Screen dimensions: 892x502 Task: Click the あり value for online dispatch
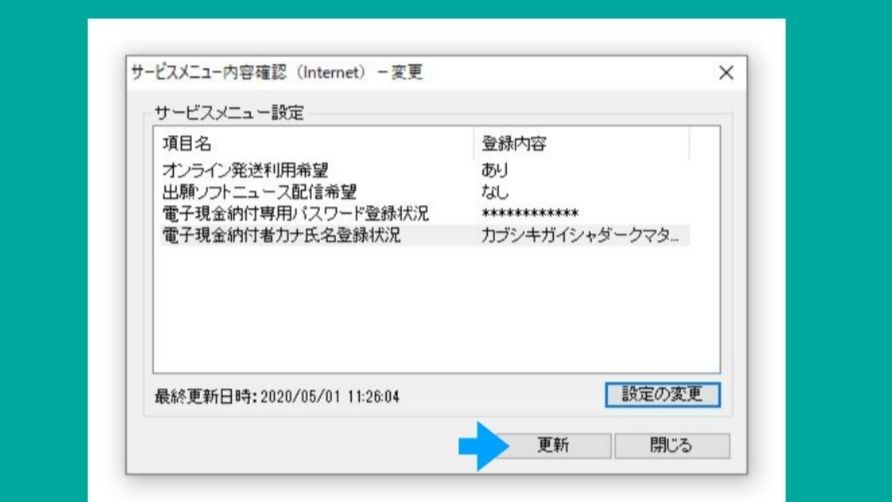tap(495, 170)
